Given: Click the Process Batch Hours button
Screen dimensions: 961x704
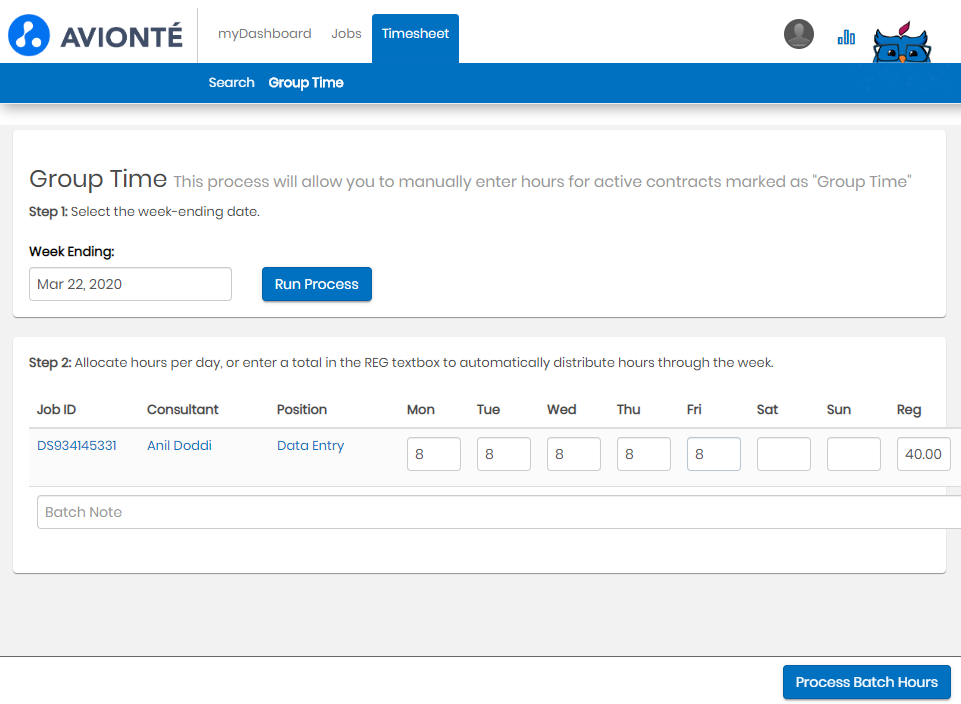Looking at the screenshot, I should click(866, 682).
